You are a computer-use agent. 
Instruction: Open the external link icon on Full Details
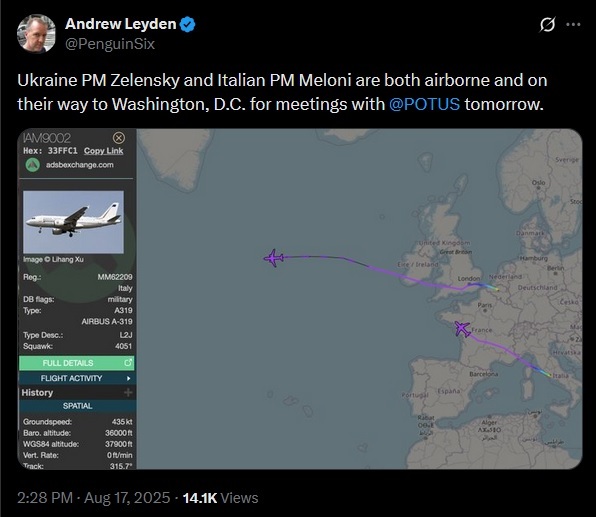pos(128,363)
